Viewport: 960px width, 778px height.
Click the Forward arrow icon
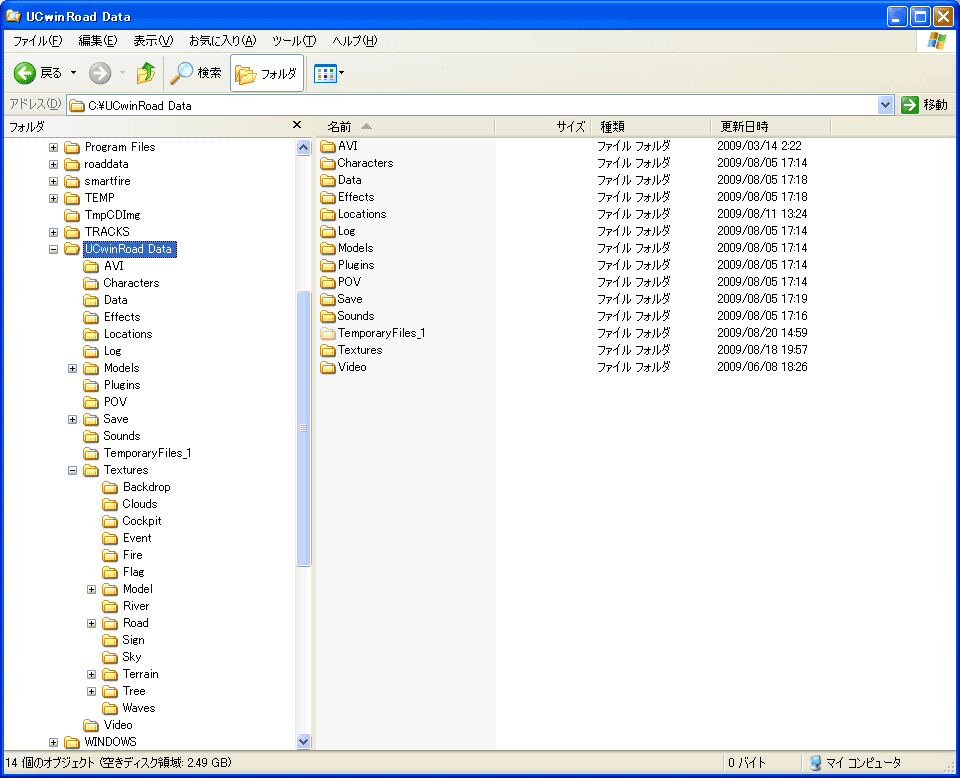(100, 73)
